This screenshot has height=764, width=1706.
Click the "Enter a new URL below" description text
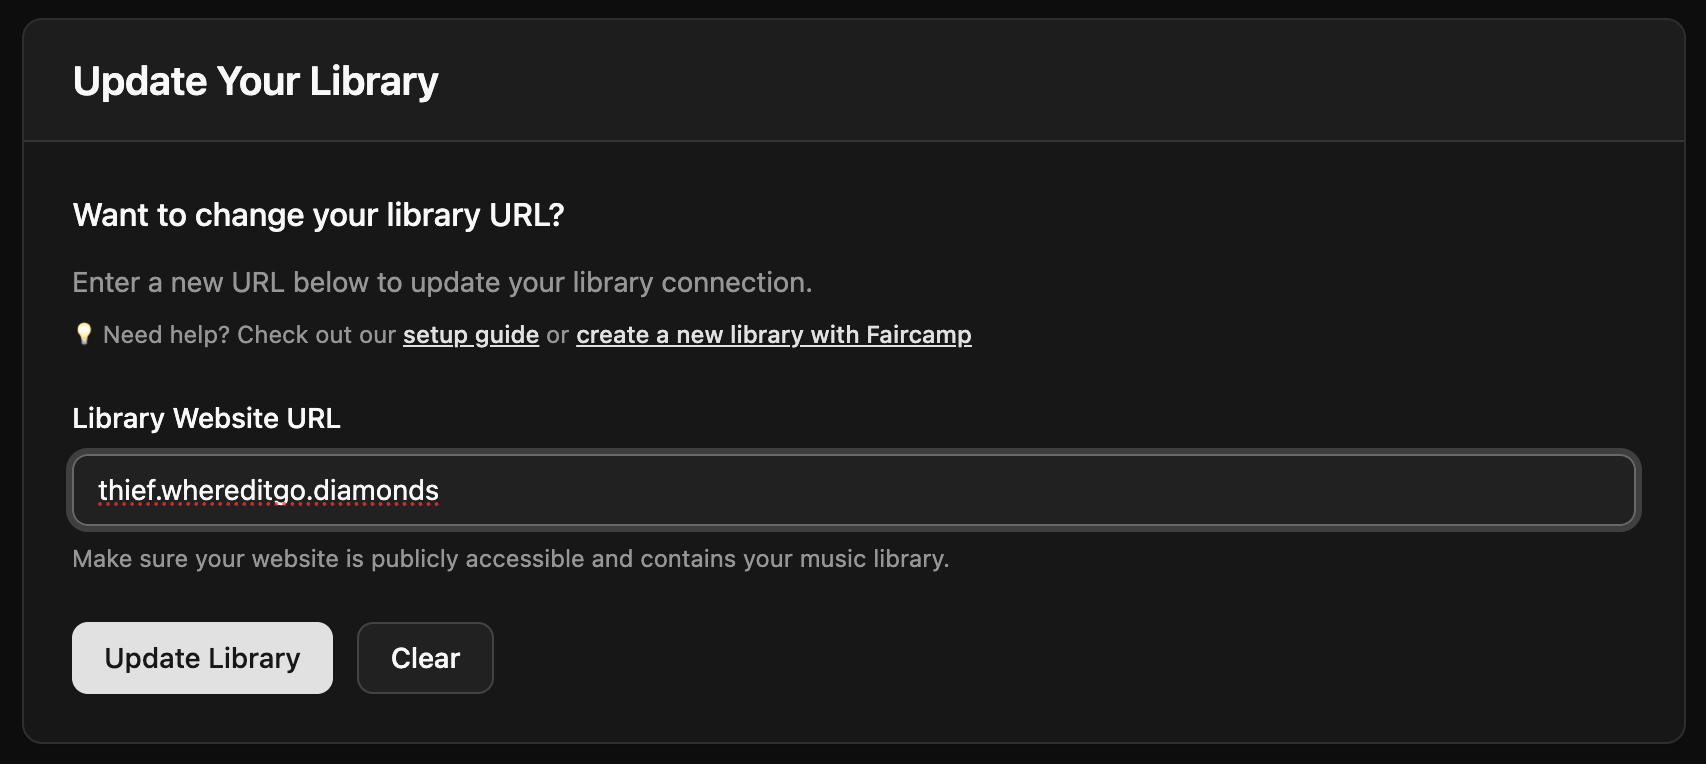[442, 283]
